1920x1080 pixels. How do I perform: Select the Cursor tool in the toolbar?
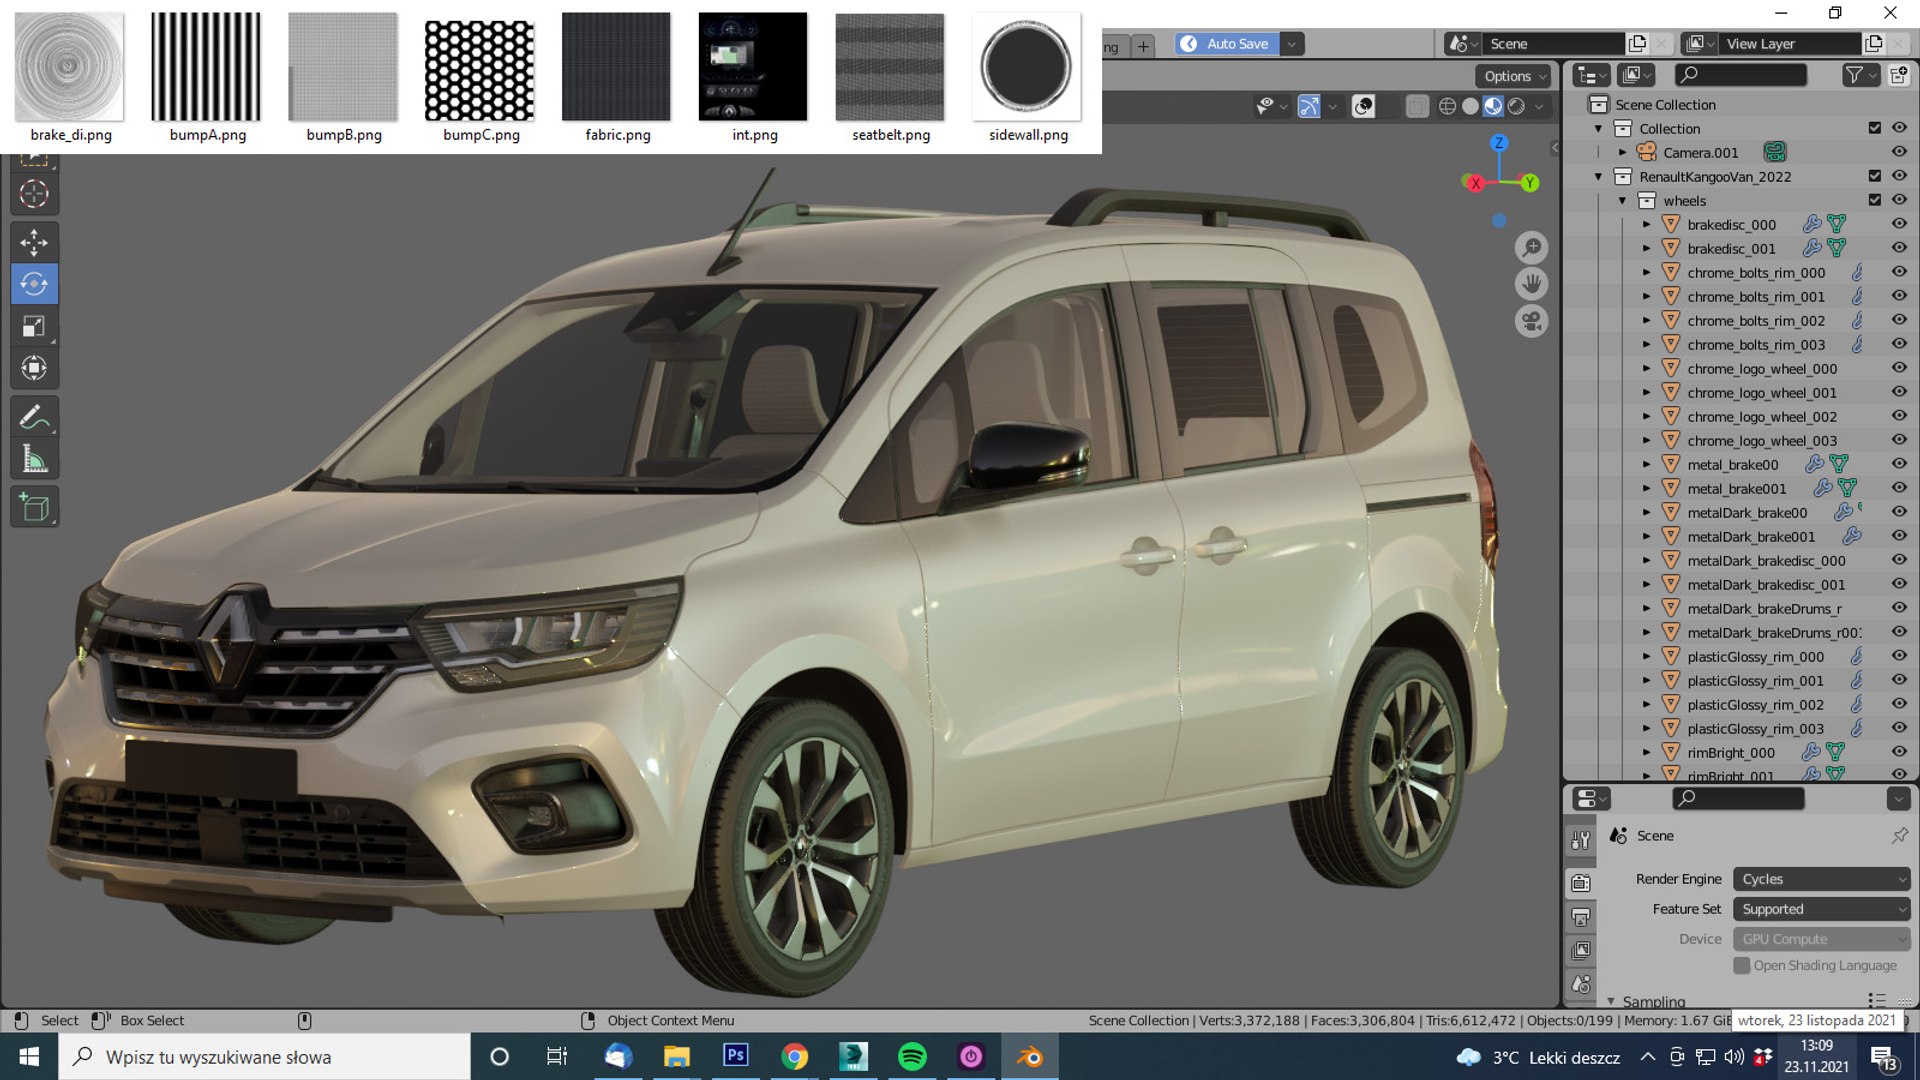tap(34, 194)
